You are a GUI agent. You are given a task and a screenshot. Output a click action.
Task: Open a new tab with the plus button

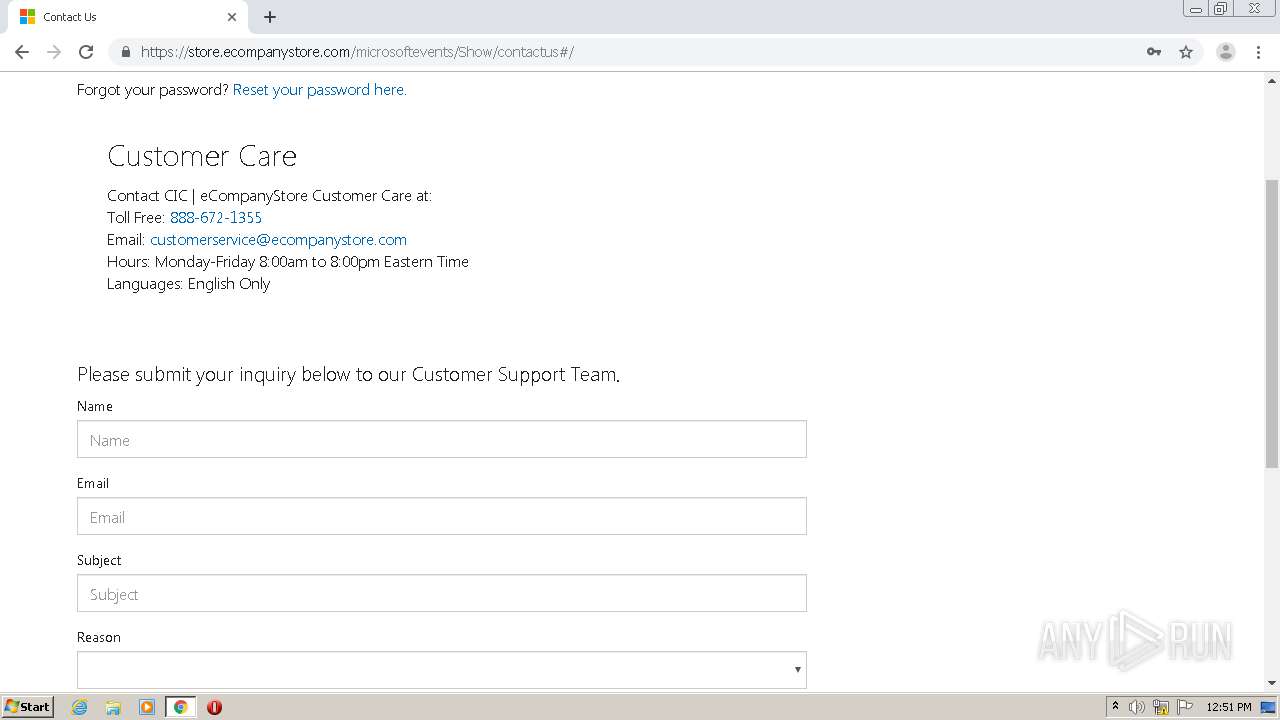[270, 17]
